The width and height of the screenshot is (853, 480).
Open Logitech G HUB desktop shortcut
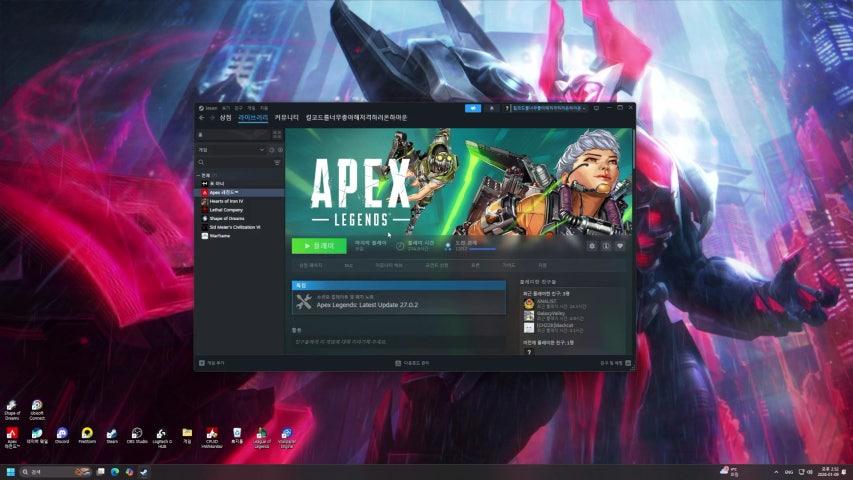(x=162, y=438)
